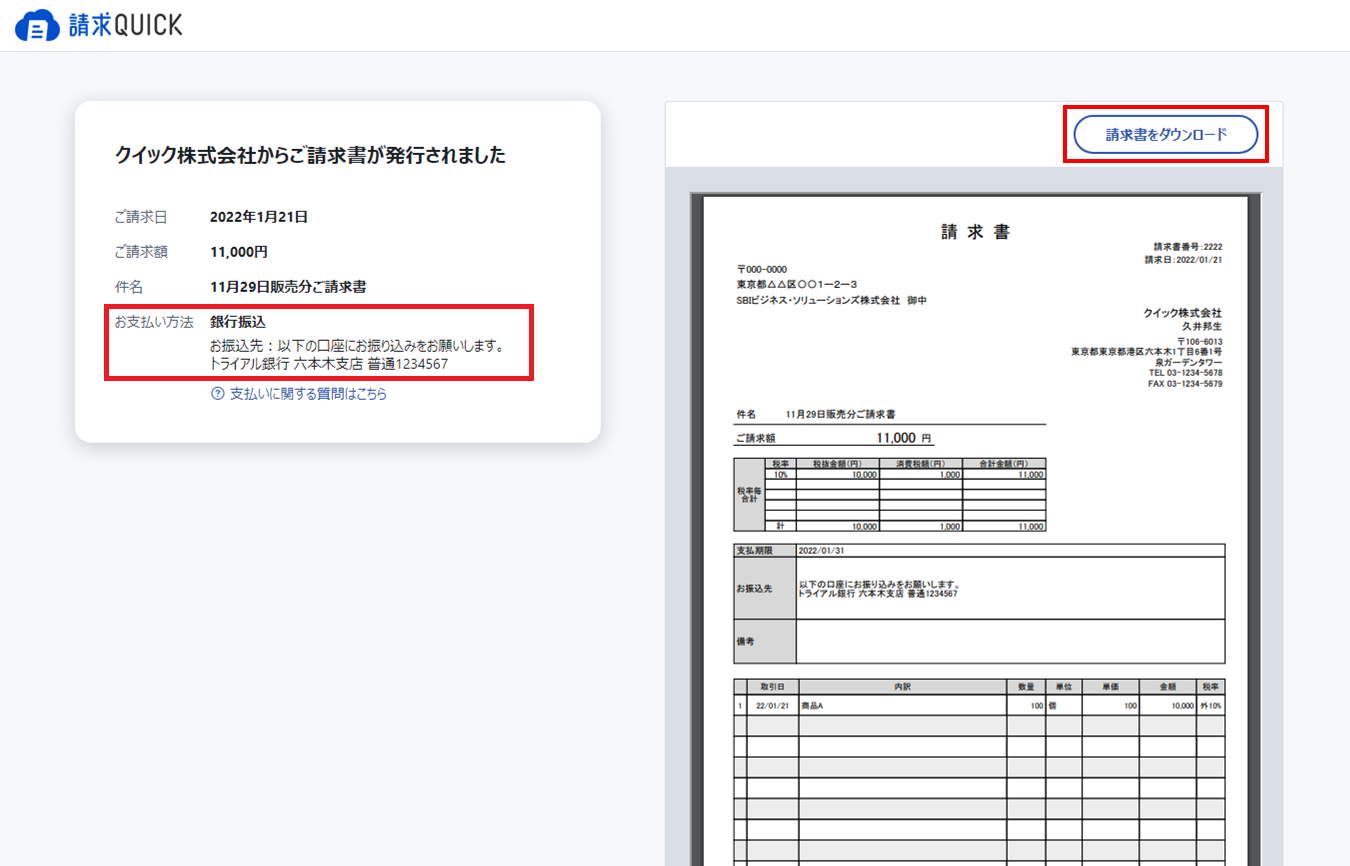Click the 取引日 column header
This screenshot has height=866, width=1350.
click(772, 688)
